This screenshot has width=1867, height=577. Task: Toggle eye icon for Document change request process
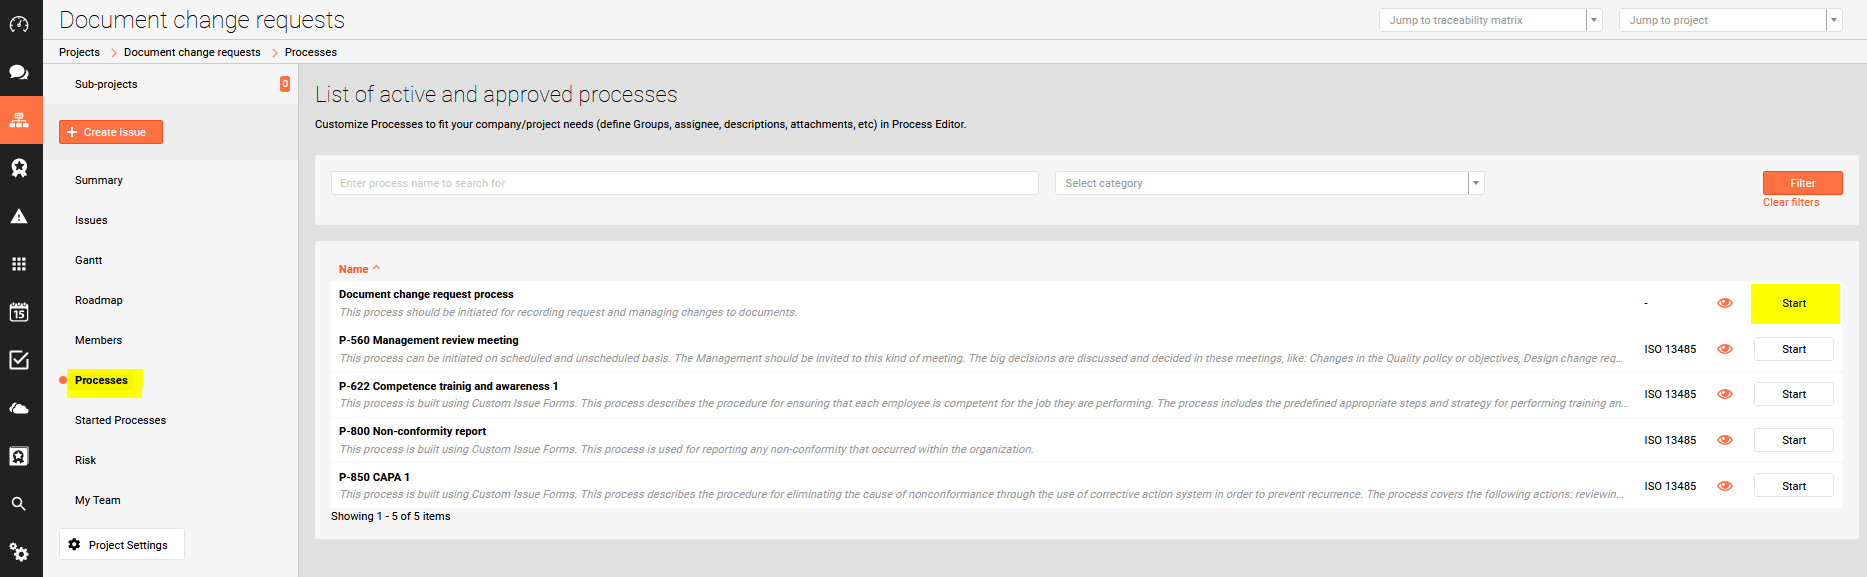coord(1725,303)
